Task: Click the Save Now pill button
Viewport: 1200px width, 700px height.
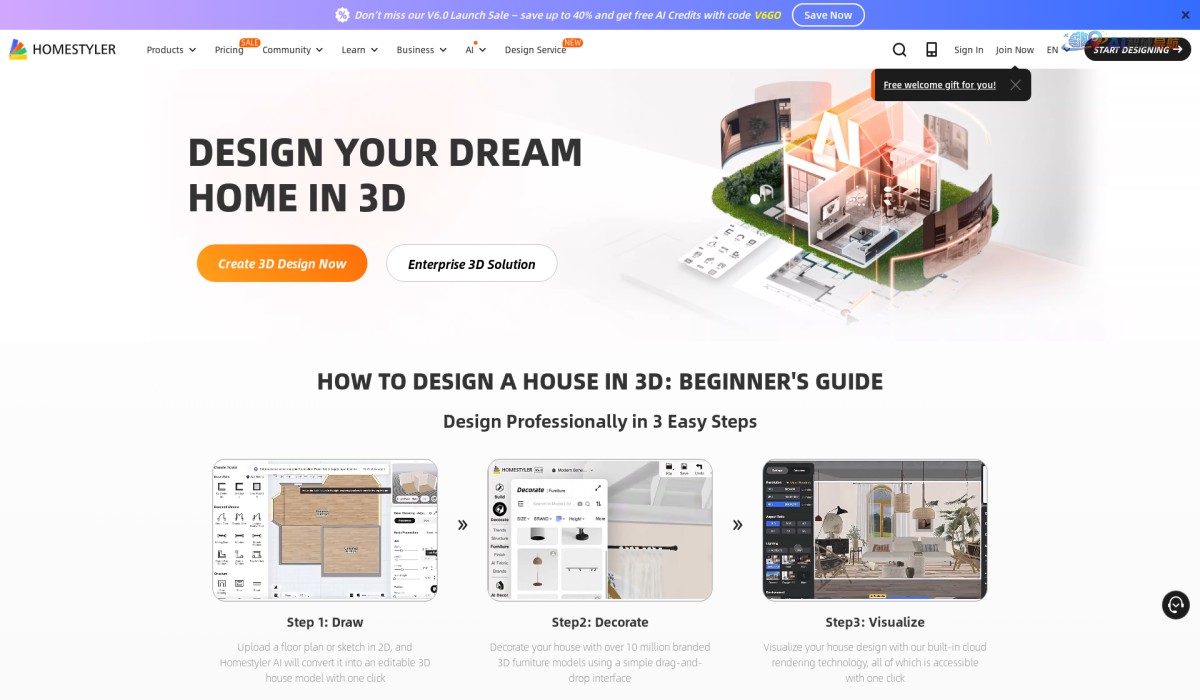Action: pyautogui.click(x=828, y=14)
